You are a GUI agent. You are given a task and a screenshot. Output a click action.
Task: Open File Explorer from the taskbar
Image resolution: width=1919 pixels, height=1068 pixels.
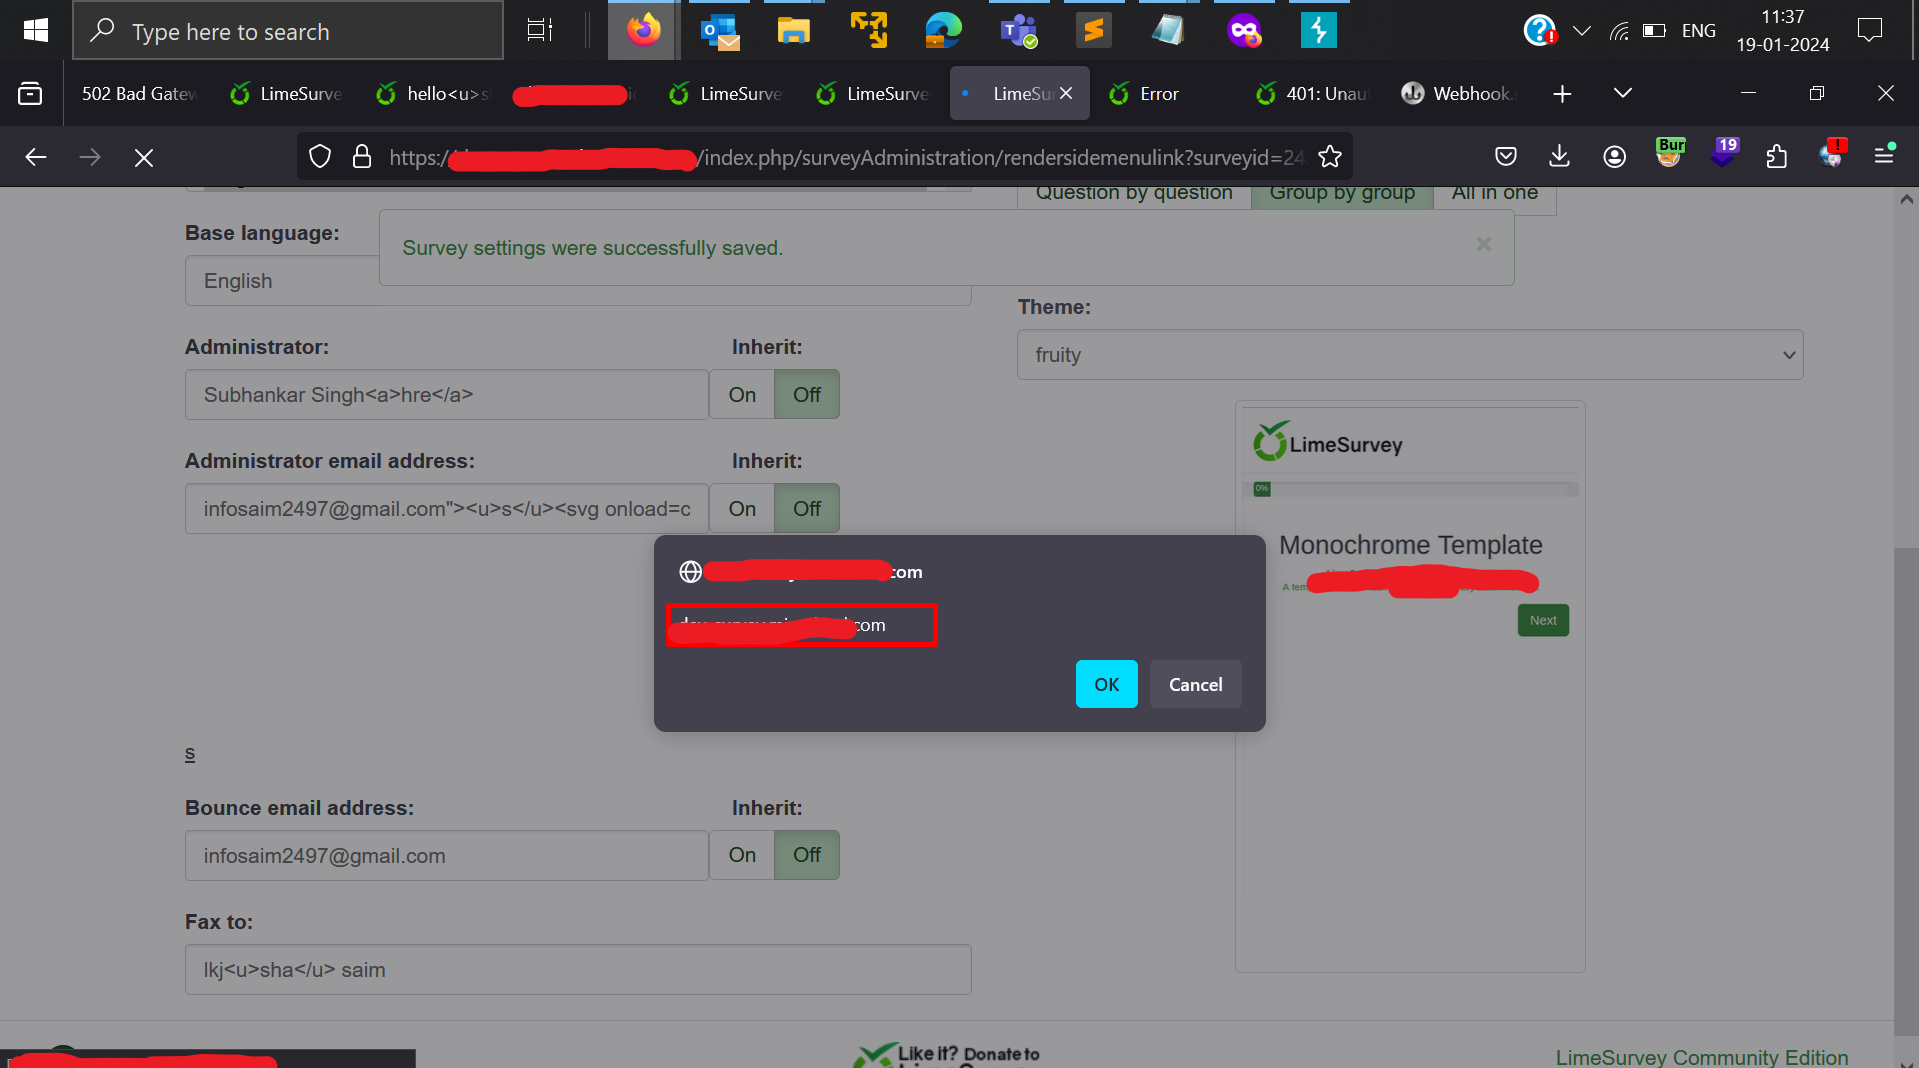[x=793, y=31]
